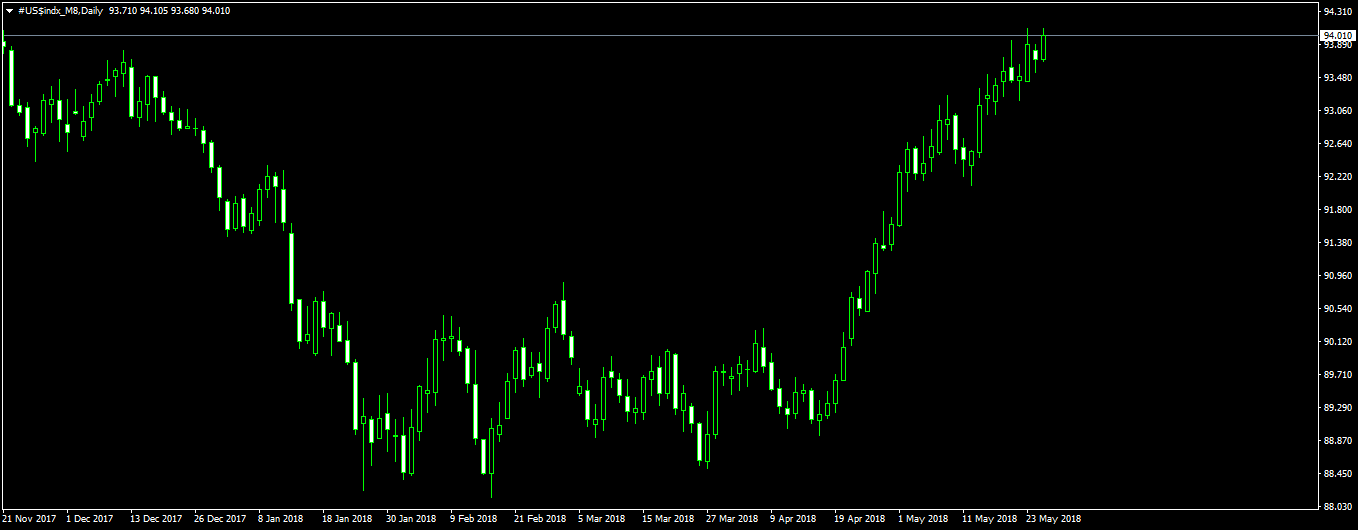The image size is (1358, 530).
Task: Click the 92.640 price axis label
Action: (x=1336, y=144)
